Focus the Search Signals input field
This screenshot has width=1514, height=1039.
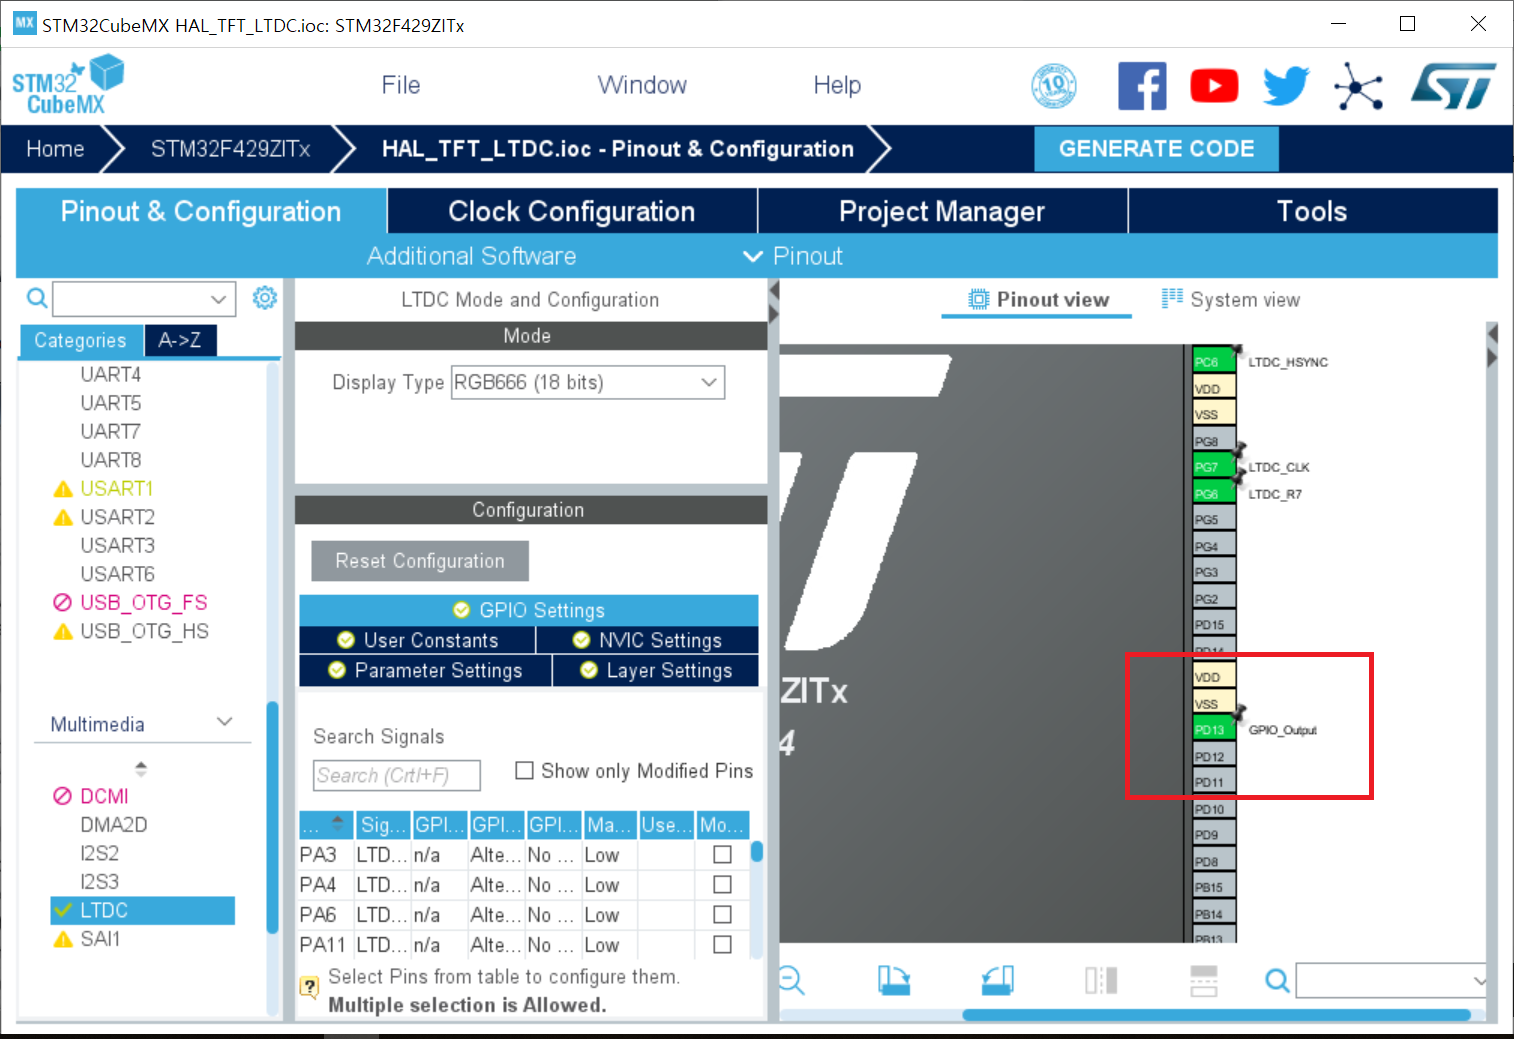pos(397,775)
